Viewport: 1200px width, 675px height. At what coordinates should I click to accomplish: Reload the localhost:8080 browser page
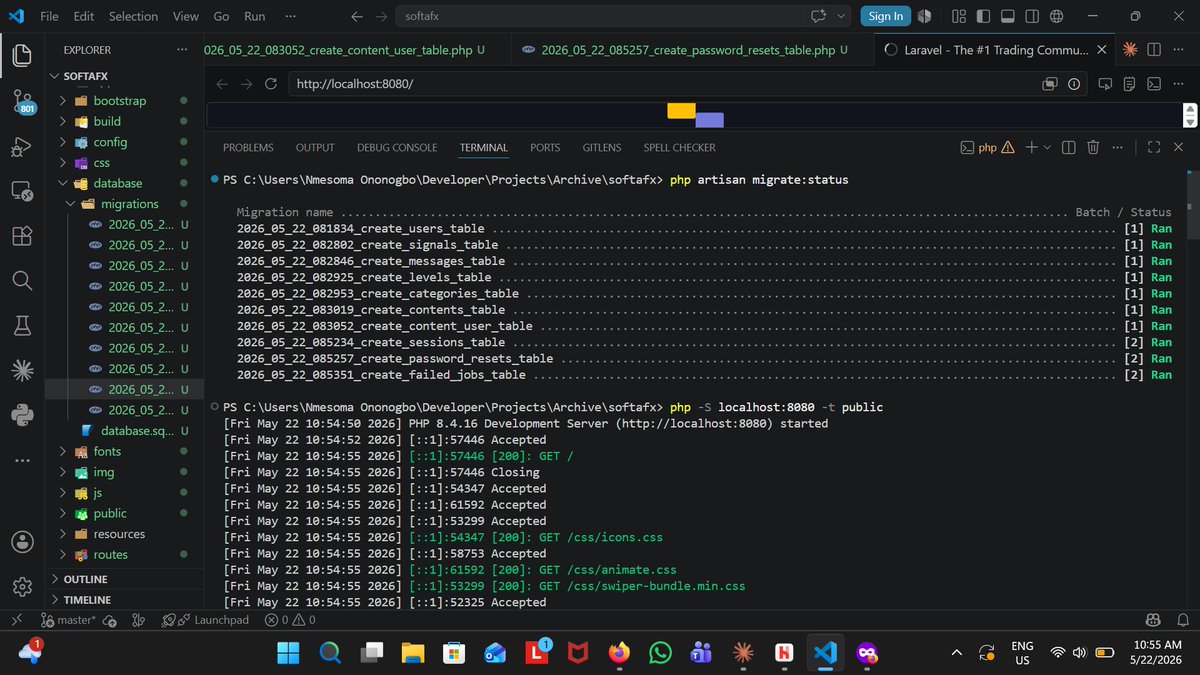[x=270, y=84]
